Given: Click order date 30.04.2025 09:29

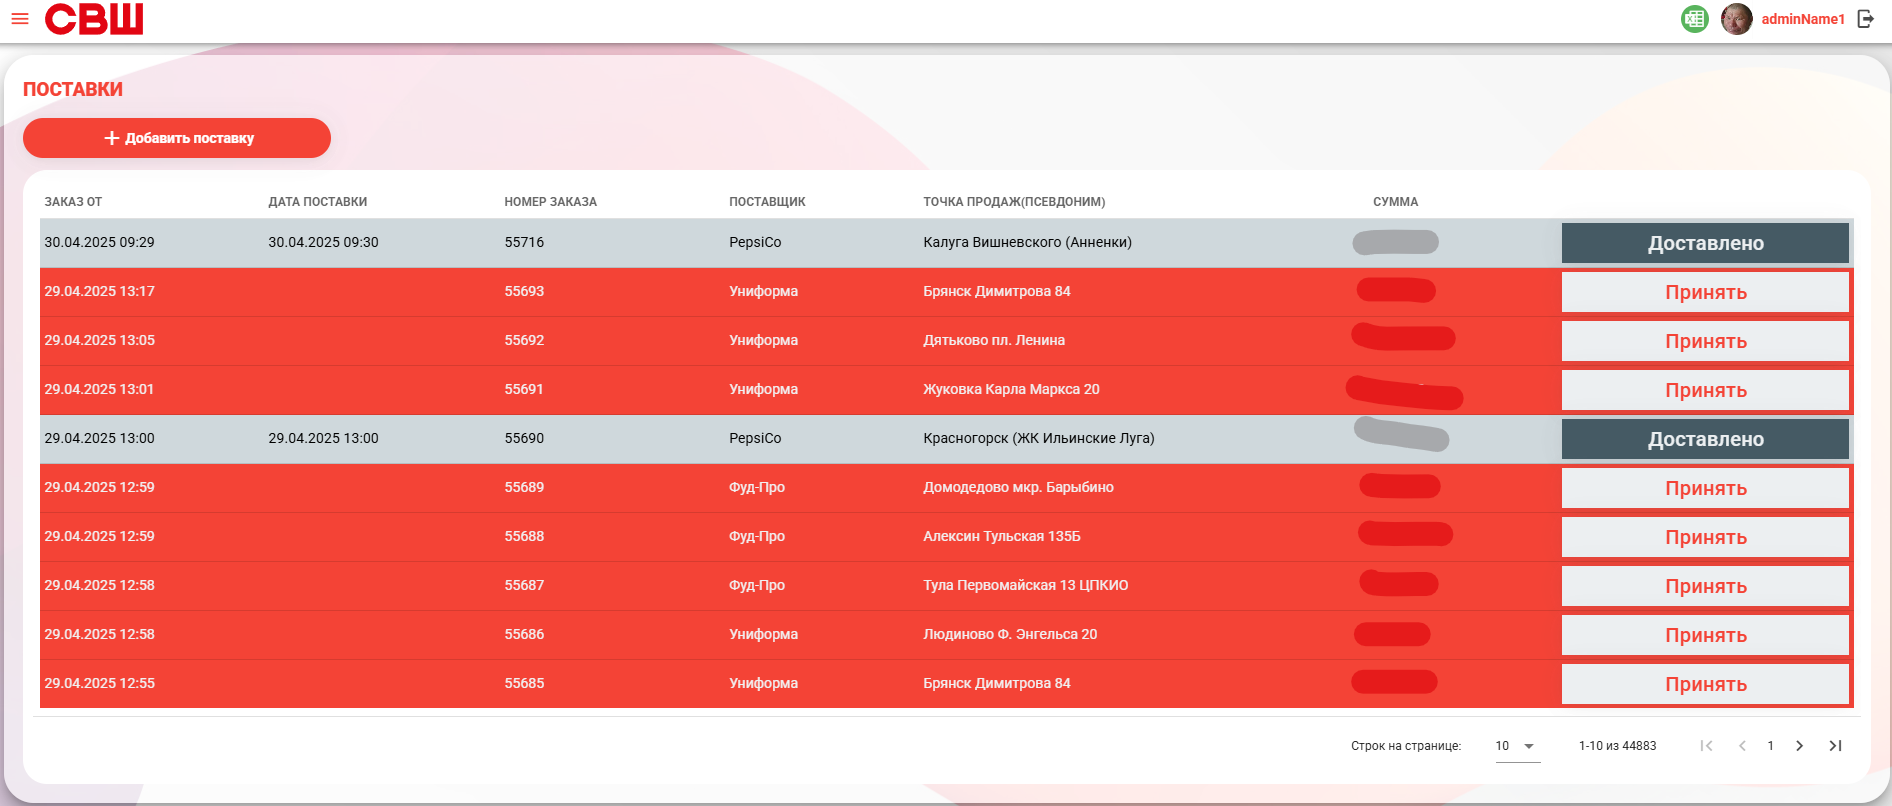Looking at the screenshot, I should (99, 242).
